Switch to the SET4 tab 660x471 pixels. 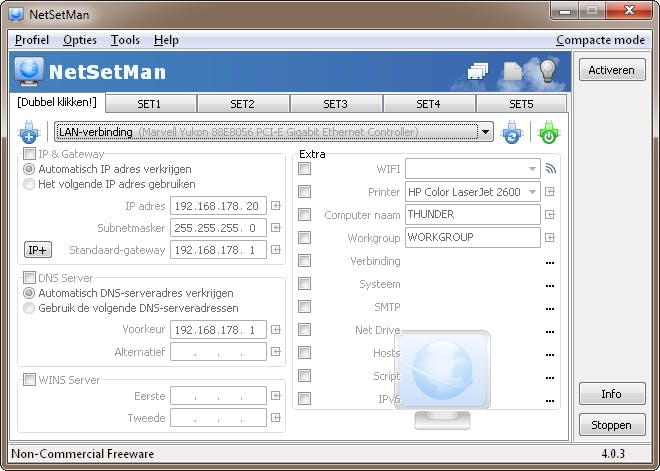click(x=429, y=104)
